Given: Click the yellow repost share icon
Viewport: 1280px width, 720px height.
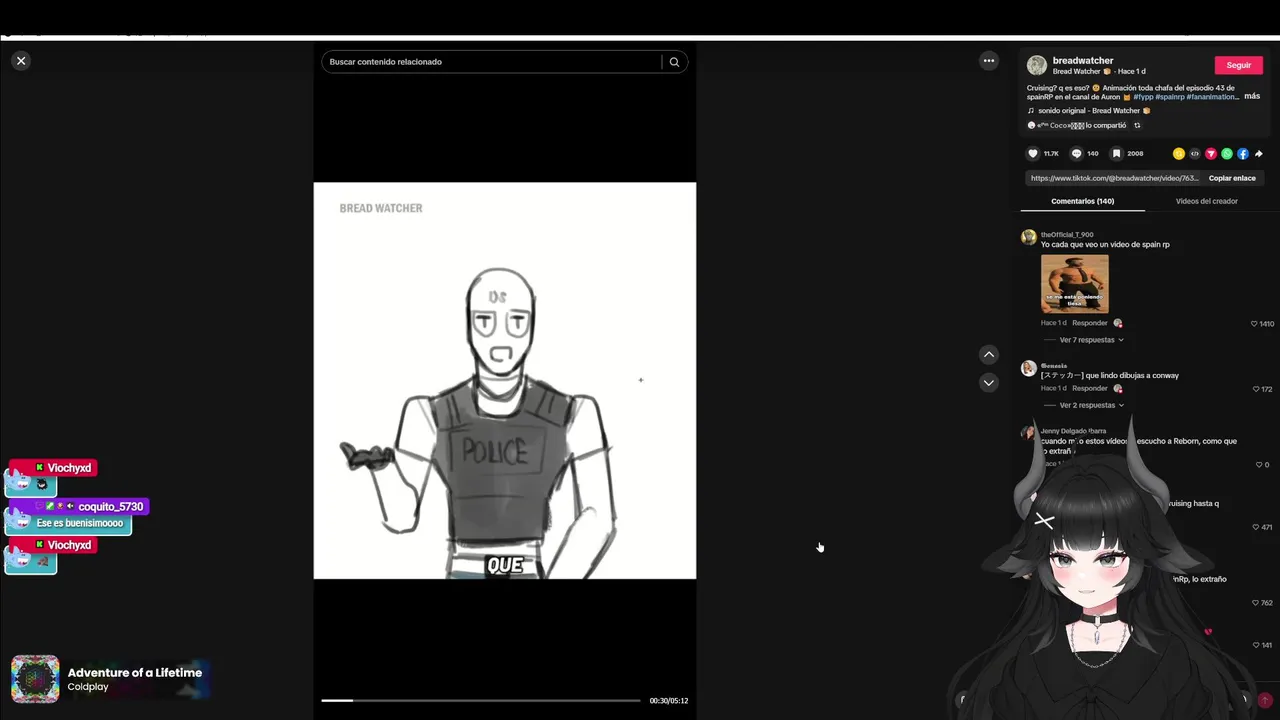Looking at the screenshot, I should [x=1179, y=154].
